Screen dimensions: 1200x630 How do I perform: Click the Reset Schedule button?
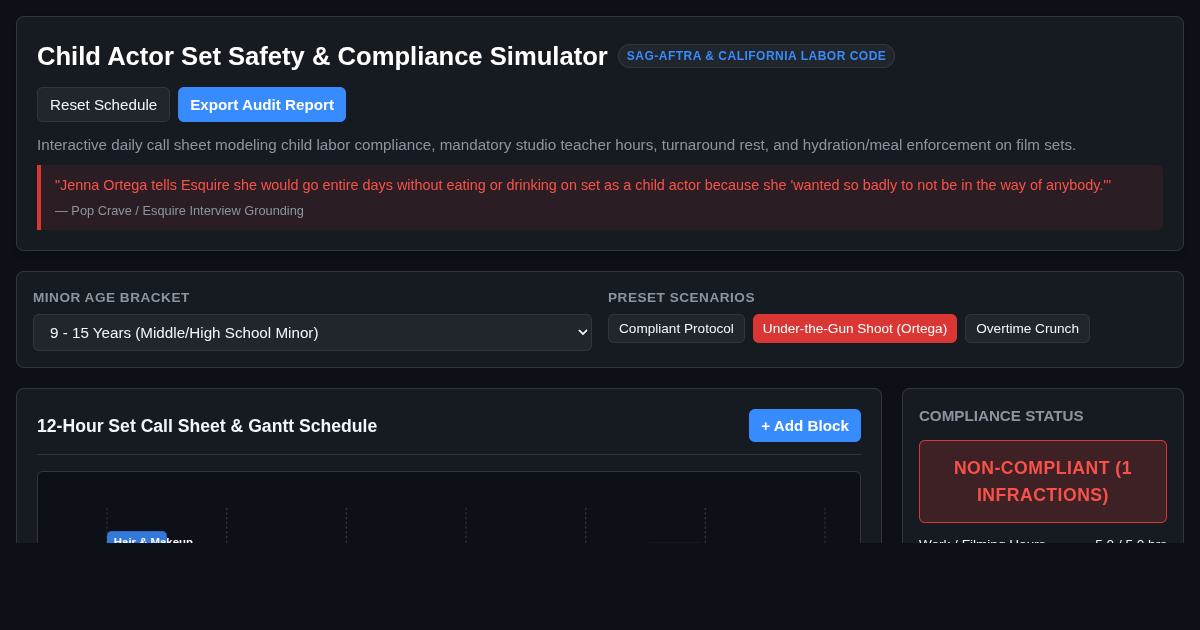pyautogui.click(x=103, y=105)
